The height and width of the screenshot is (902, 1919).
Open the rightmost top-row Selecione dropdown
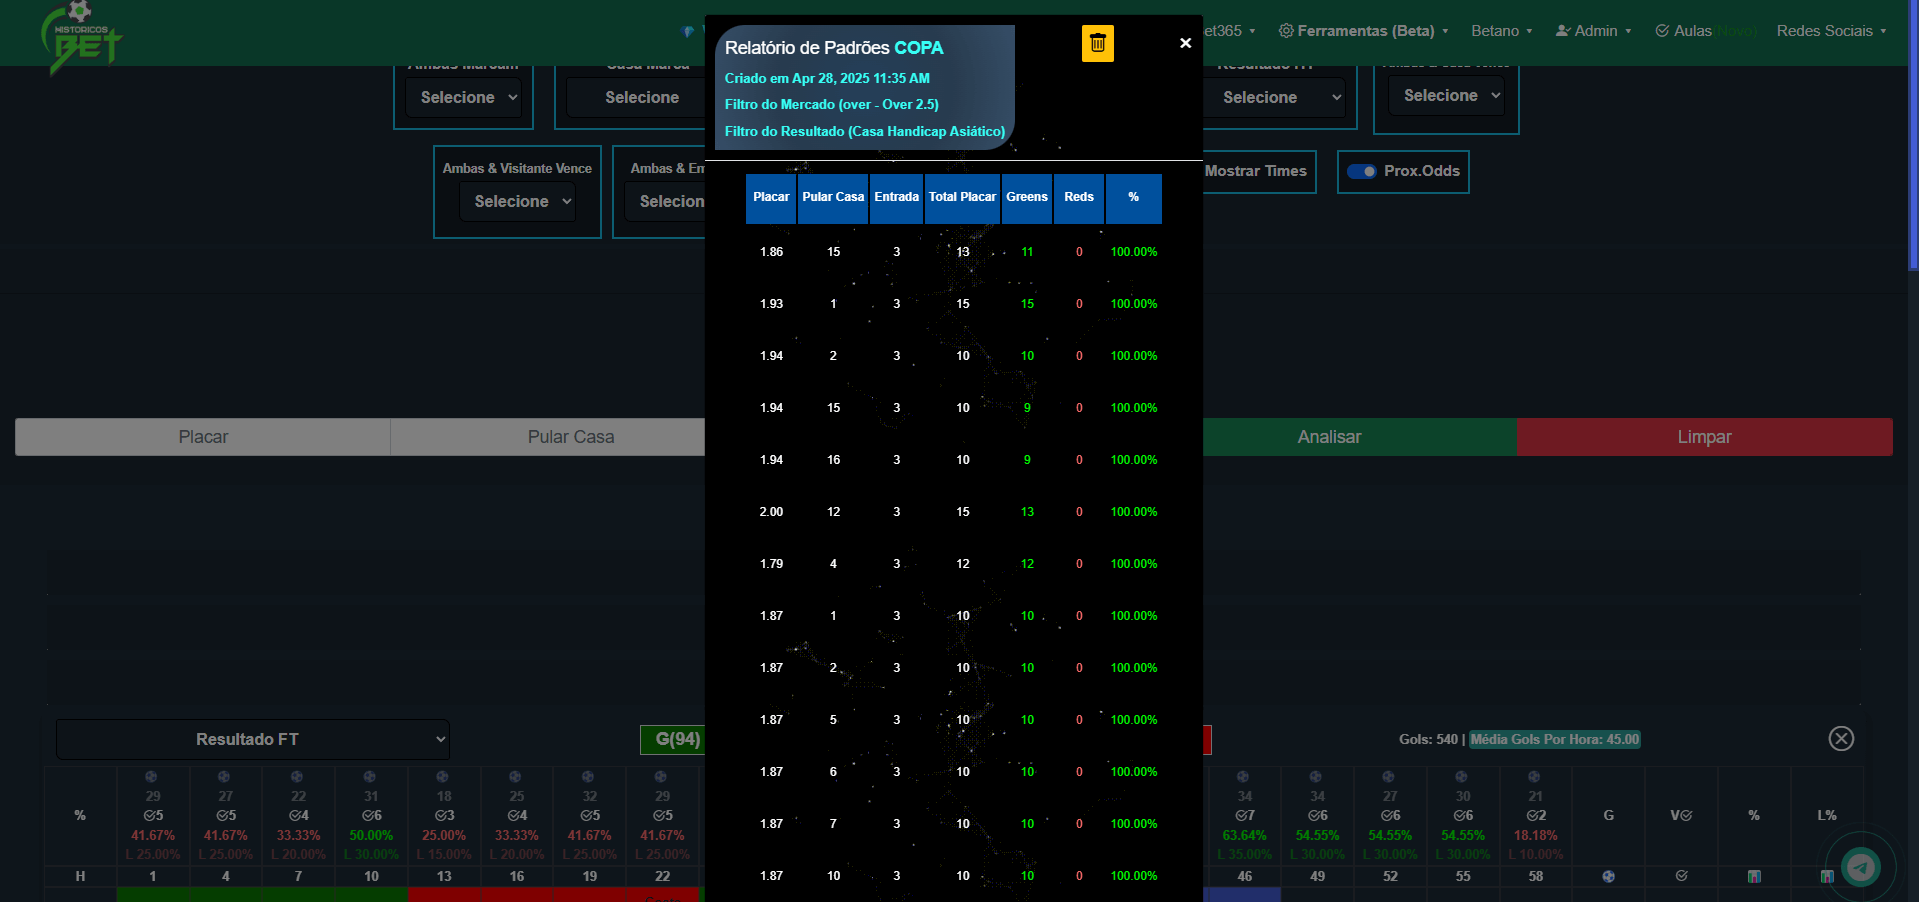pyautogui.click(x=1446, y=95)
